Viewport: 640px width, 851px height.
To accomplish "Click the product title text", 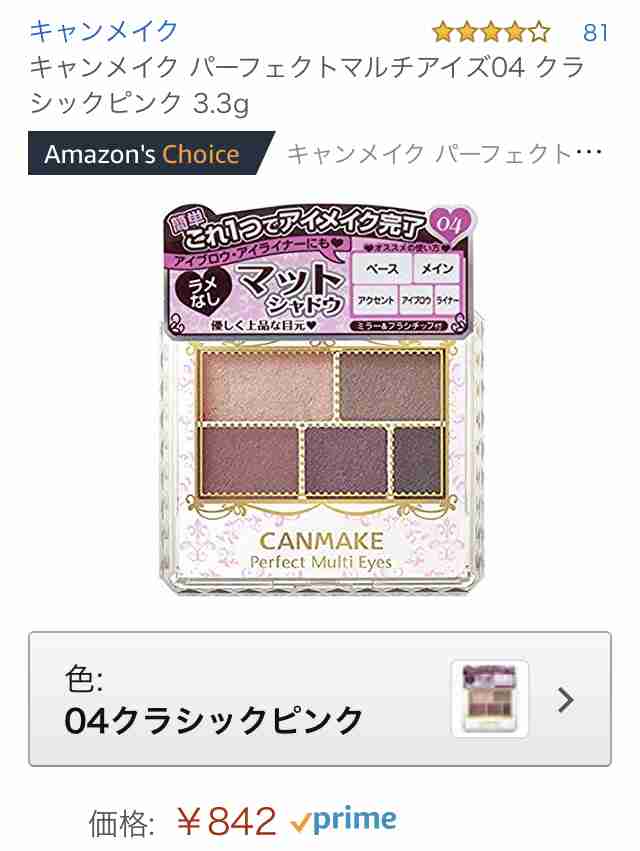I will click(307, 85).
